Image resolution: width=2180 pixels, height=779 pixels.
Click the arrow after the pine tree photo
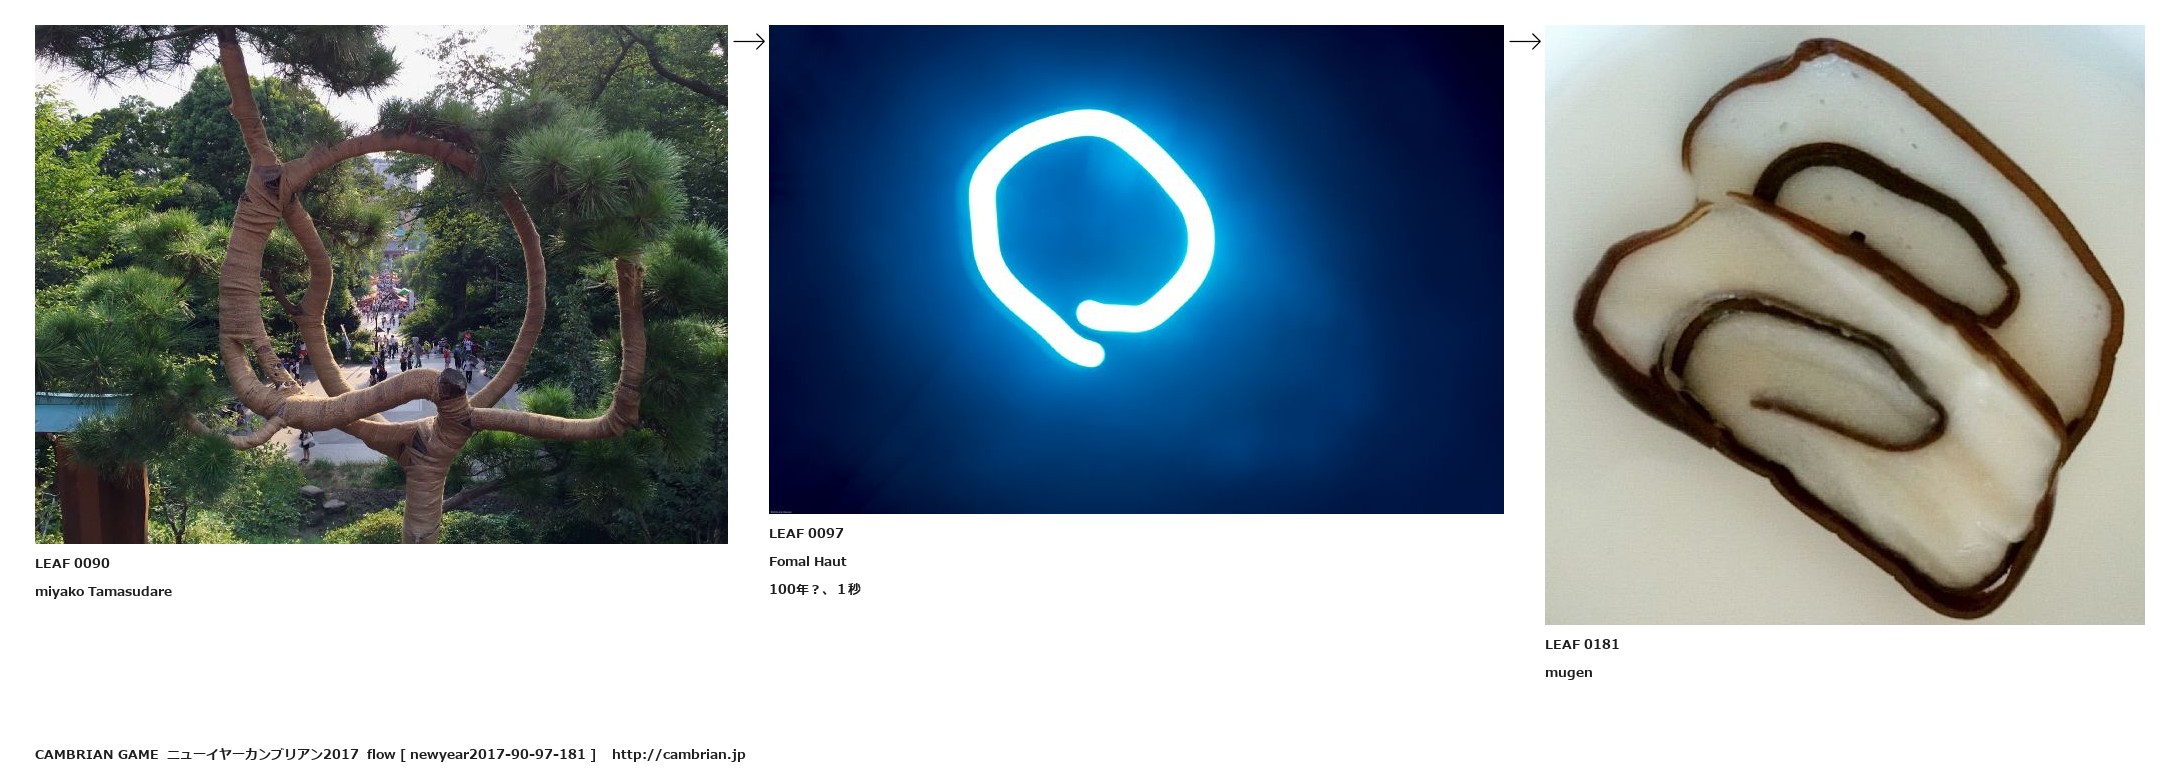coord(748,41)
